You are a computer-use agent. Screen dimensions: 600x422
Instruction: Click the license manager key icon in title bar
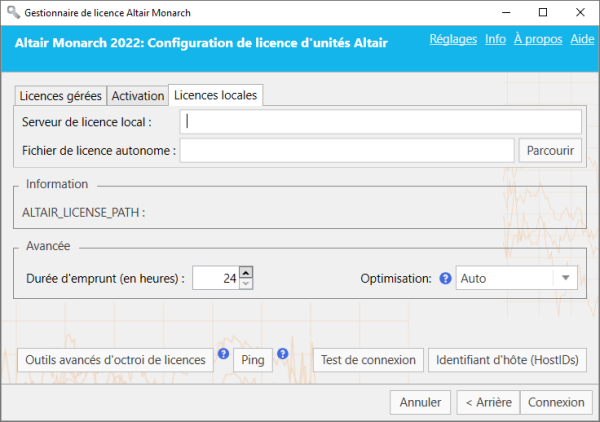pyautogui.click(x=13, y=12)
